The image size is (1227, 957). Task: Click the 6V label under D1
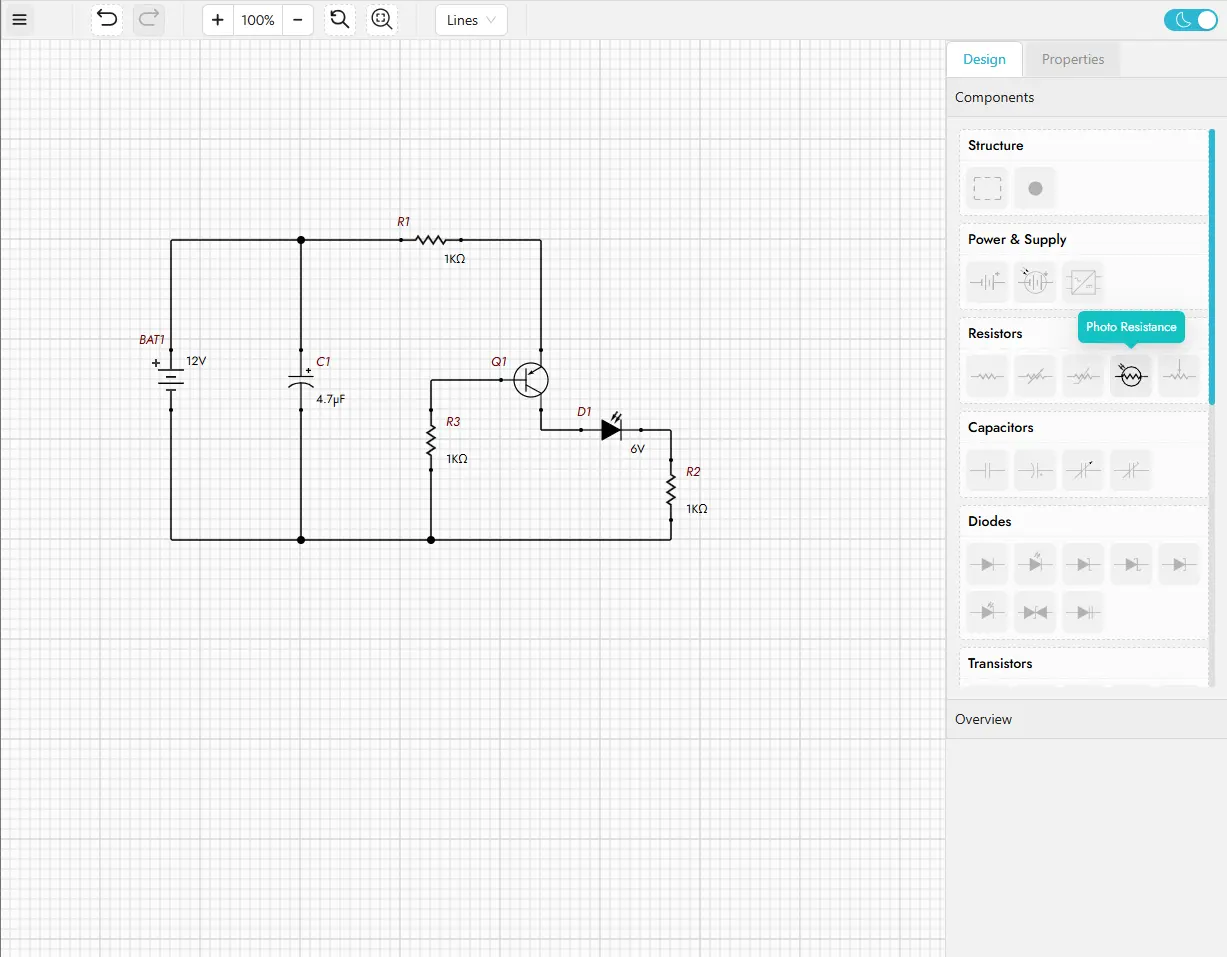(x=638, y=449)
